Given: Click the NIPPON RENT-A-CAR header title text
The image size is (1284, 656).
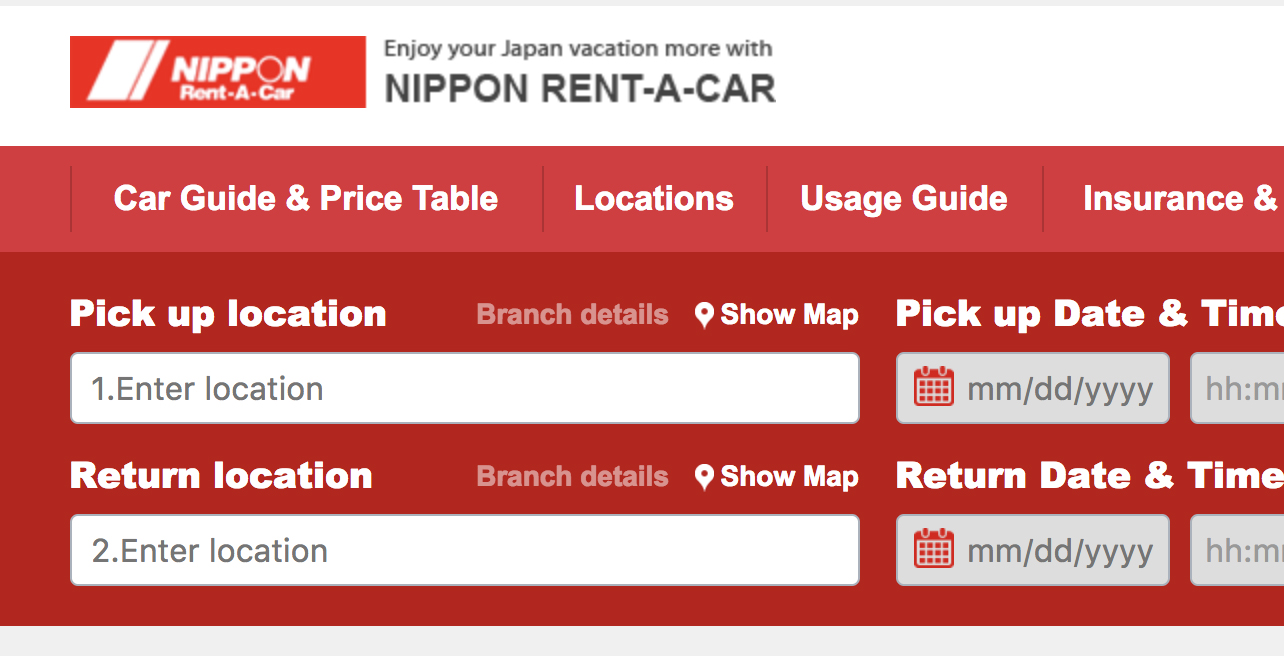Looking at the screenshot, I should coord(580,89).
